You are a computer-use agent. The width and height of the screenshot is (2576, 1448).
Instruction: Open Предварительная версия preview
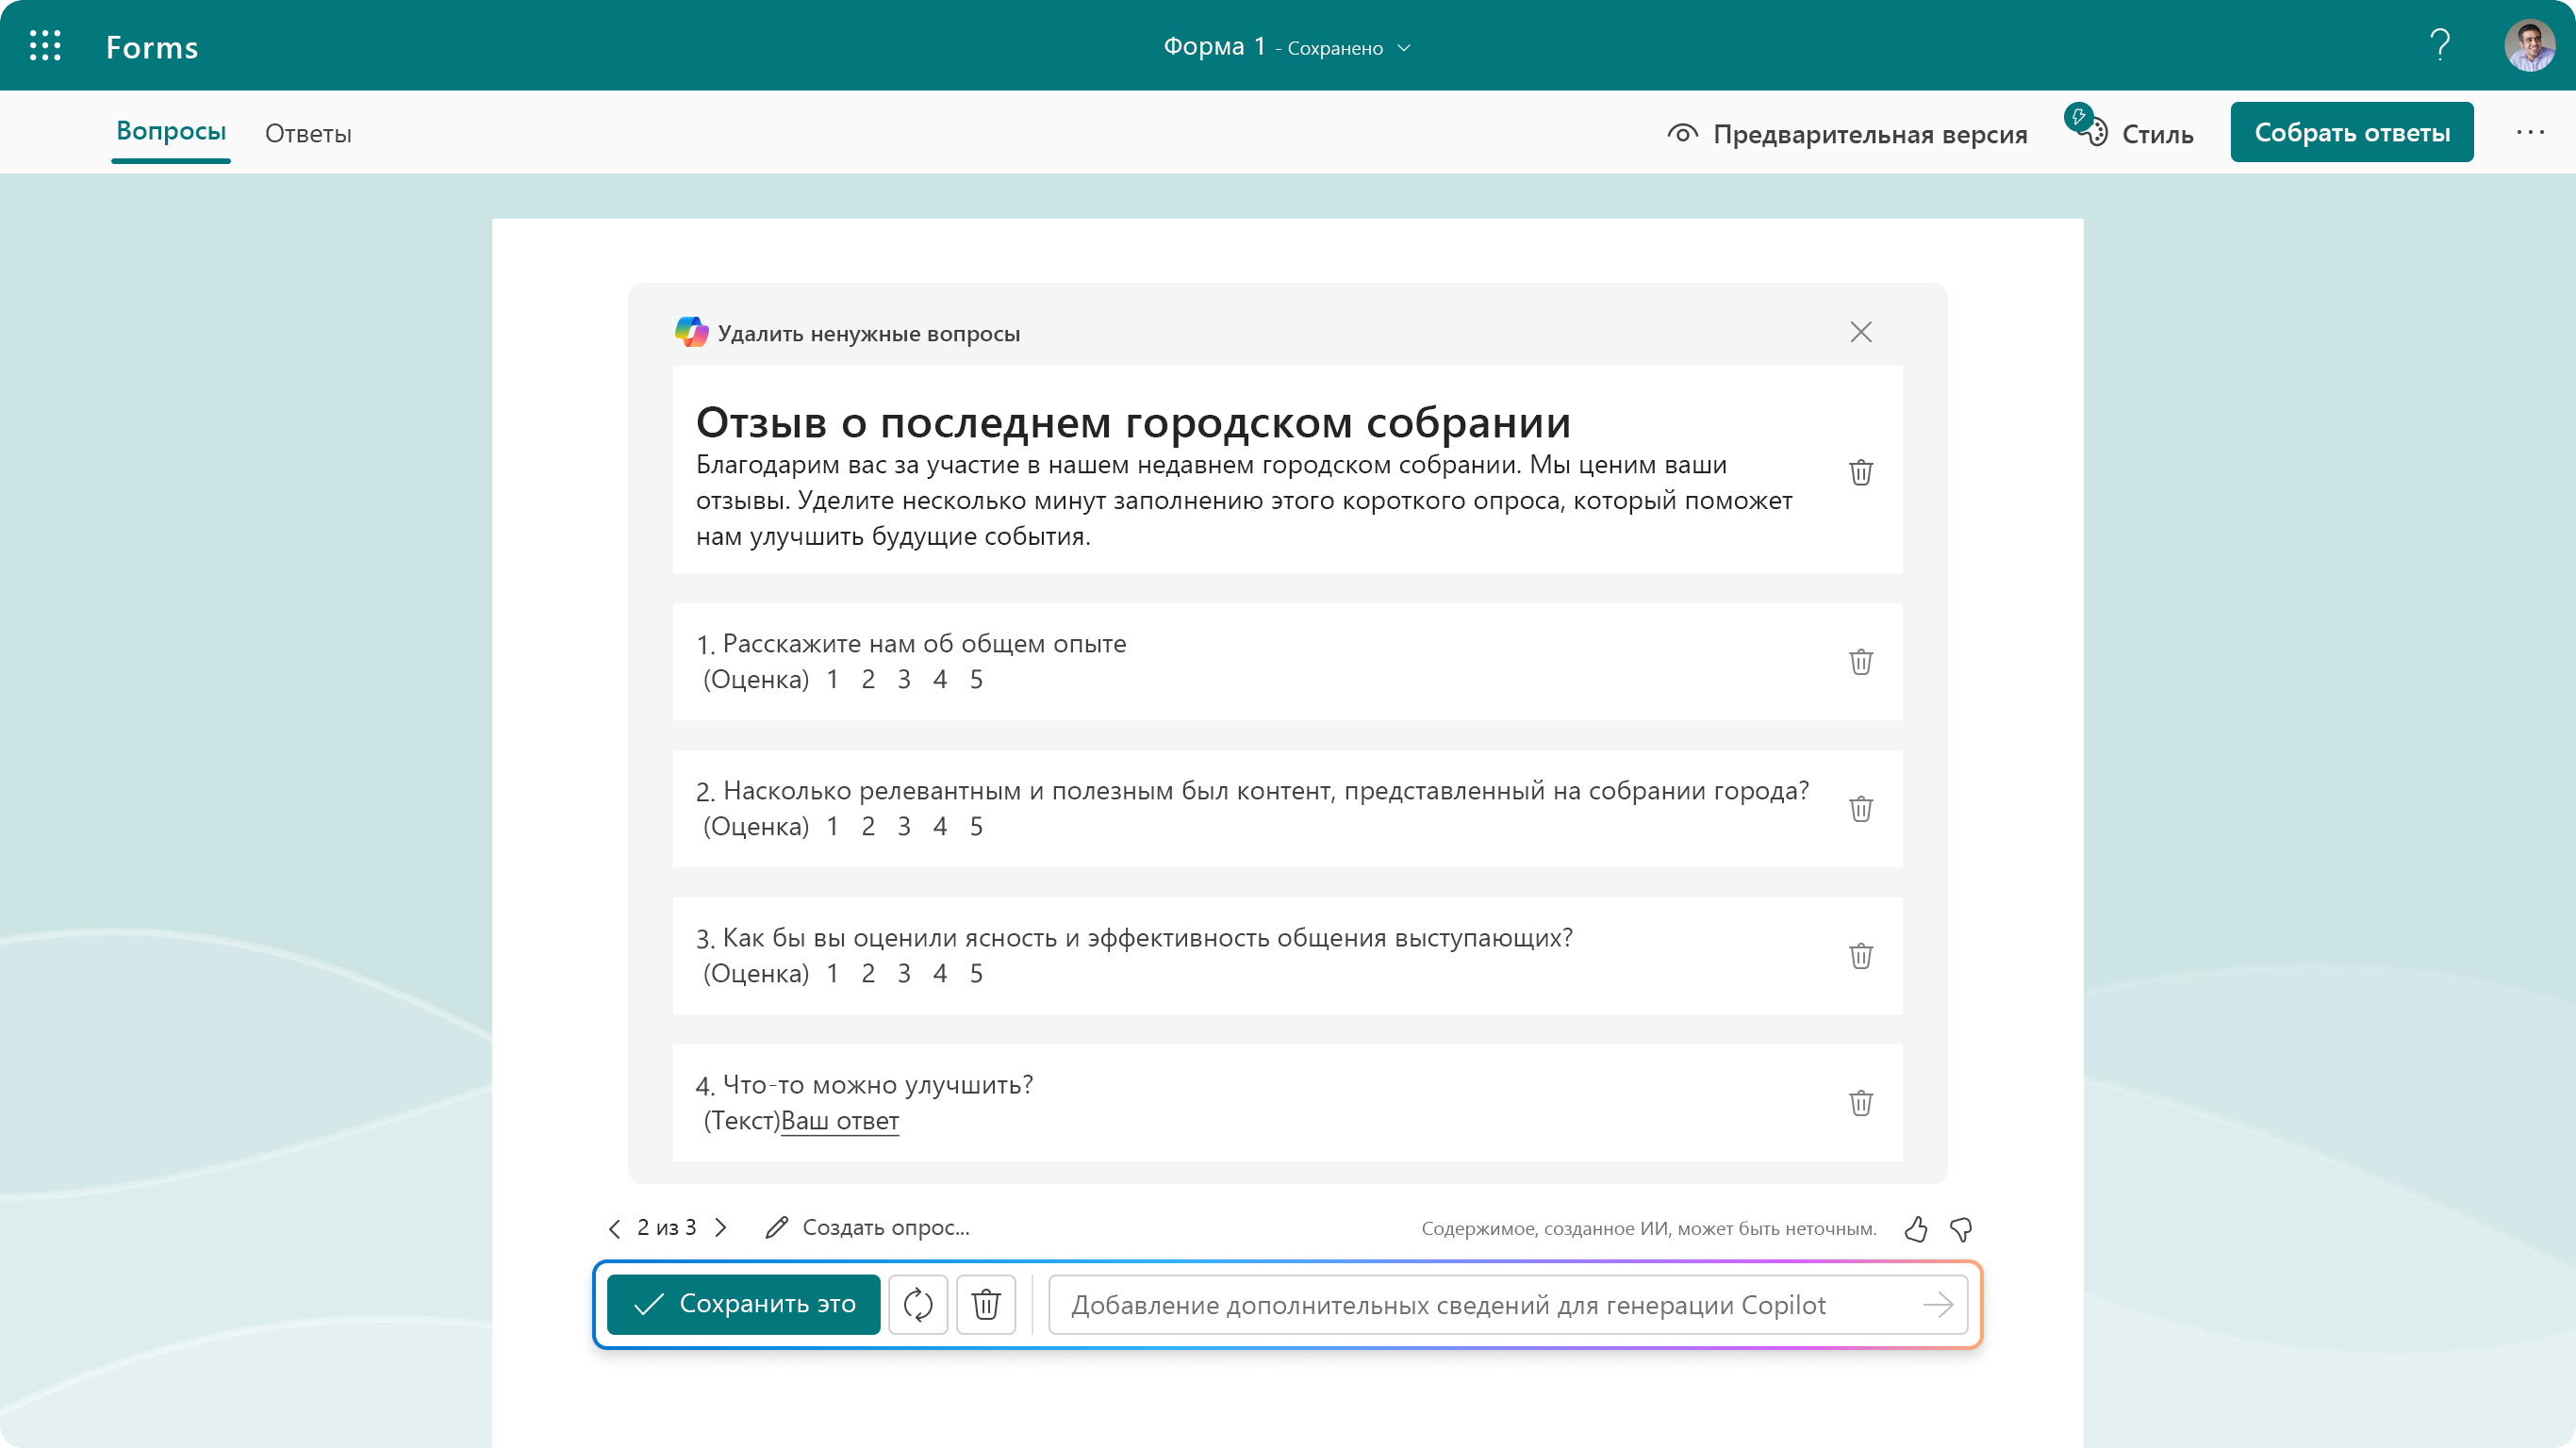pos(1848,134)
